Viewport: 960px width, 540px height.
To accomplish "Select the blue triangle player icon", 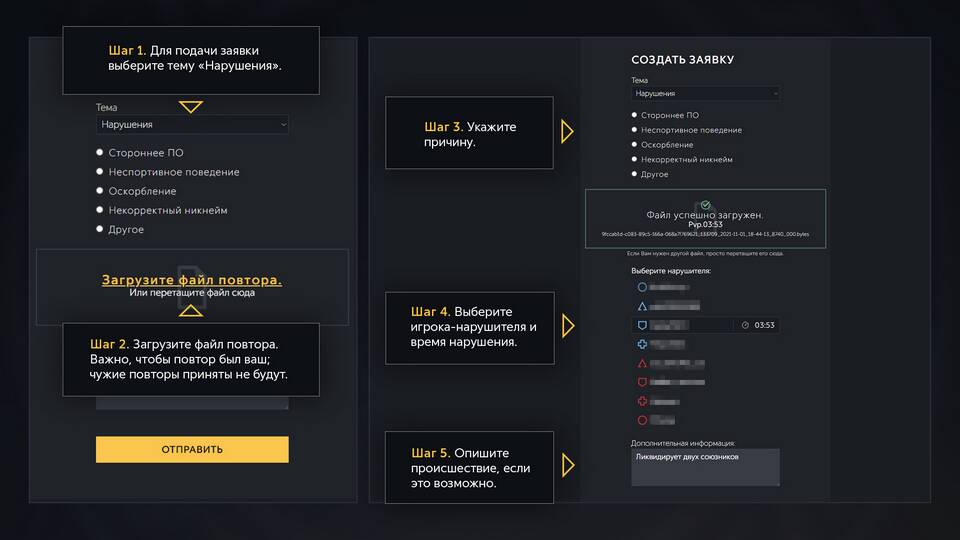I will click(x=642, y=306).
